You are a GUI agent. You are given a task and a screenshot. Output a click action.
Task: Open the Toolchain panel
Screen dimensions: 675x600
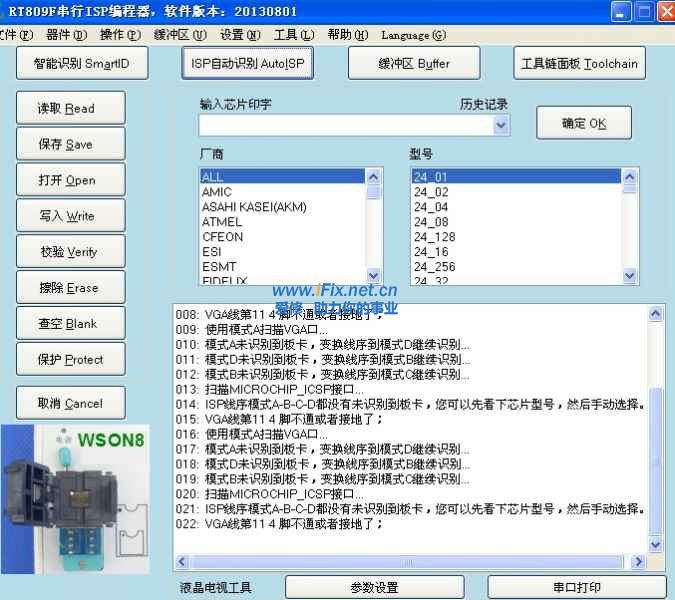[579, 64]
